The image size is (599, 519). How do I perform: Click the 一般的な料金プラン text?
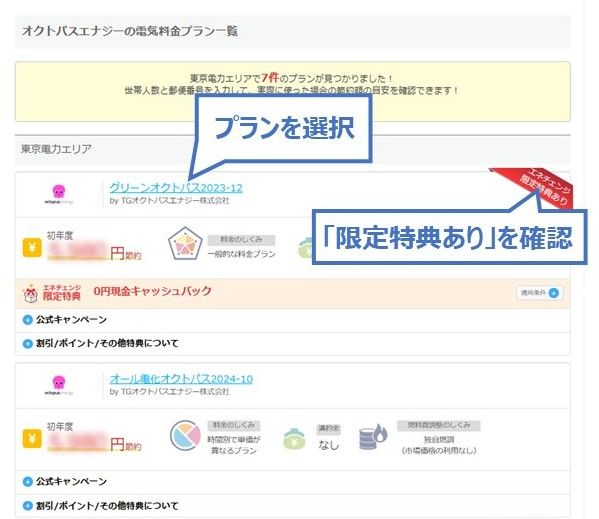[241, 254]
